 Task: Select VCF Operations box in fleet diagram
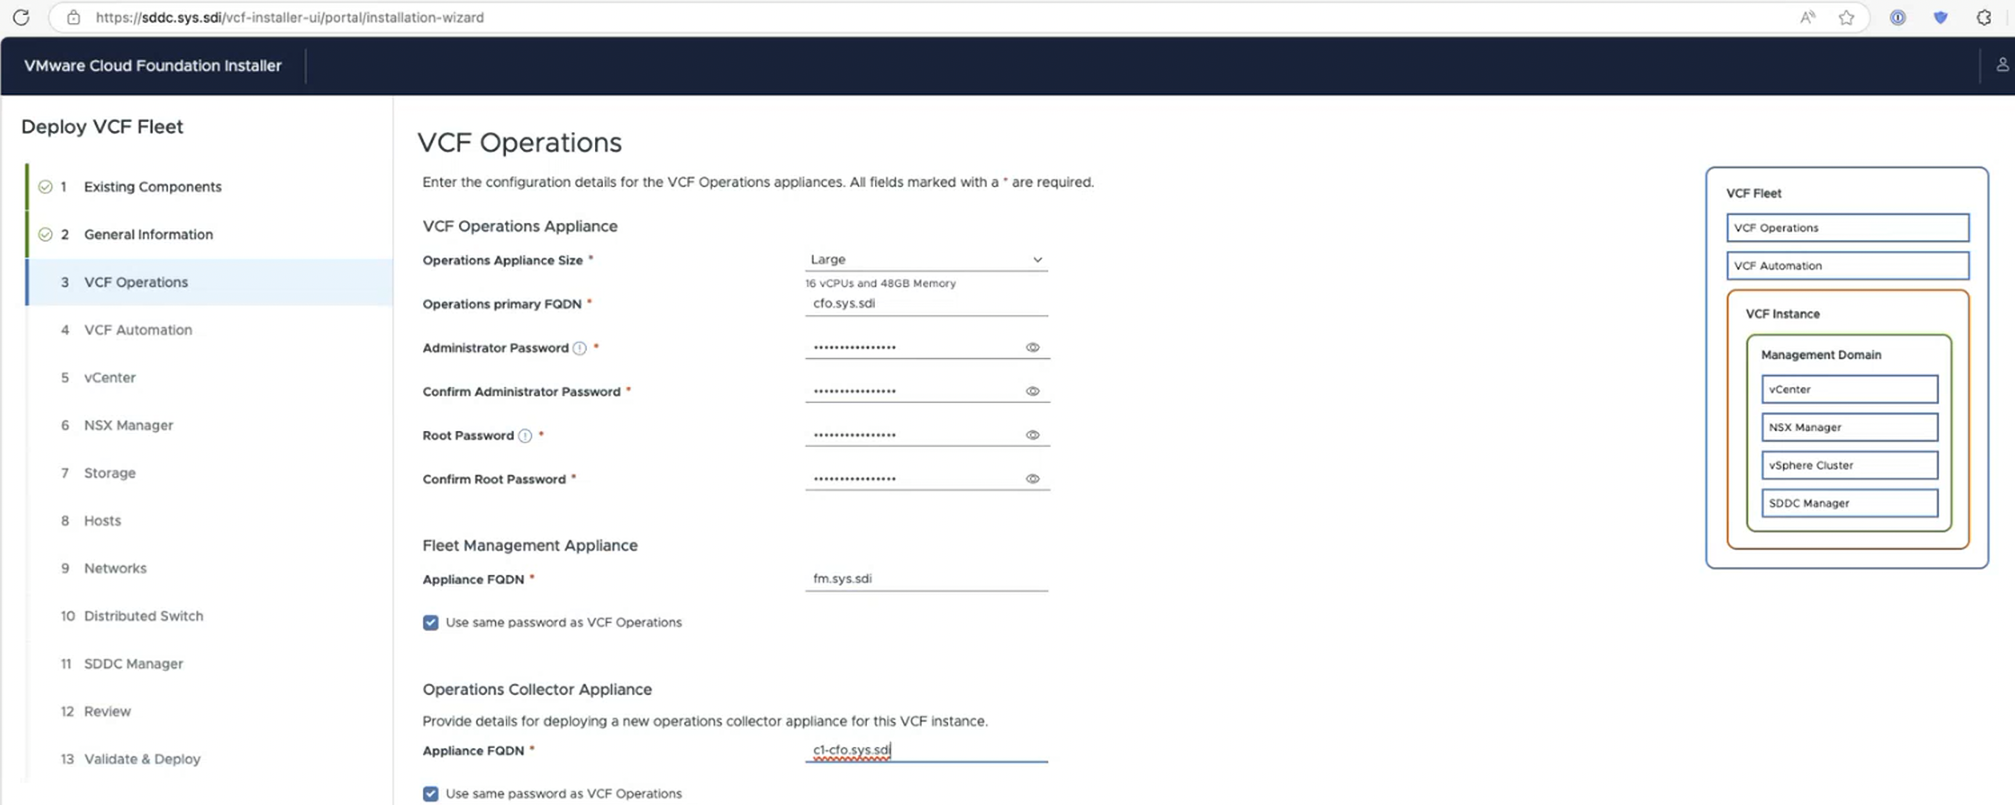point(1848,228)
